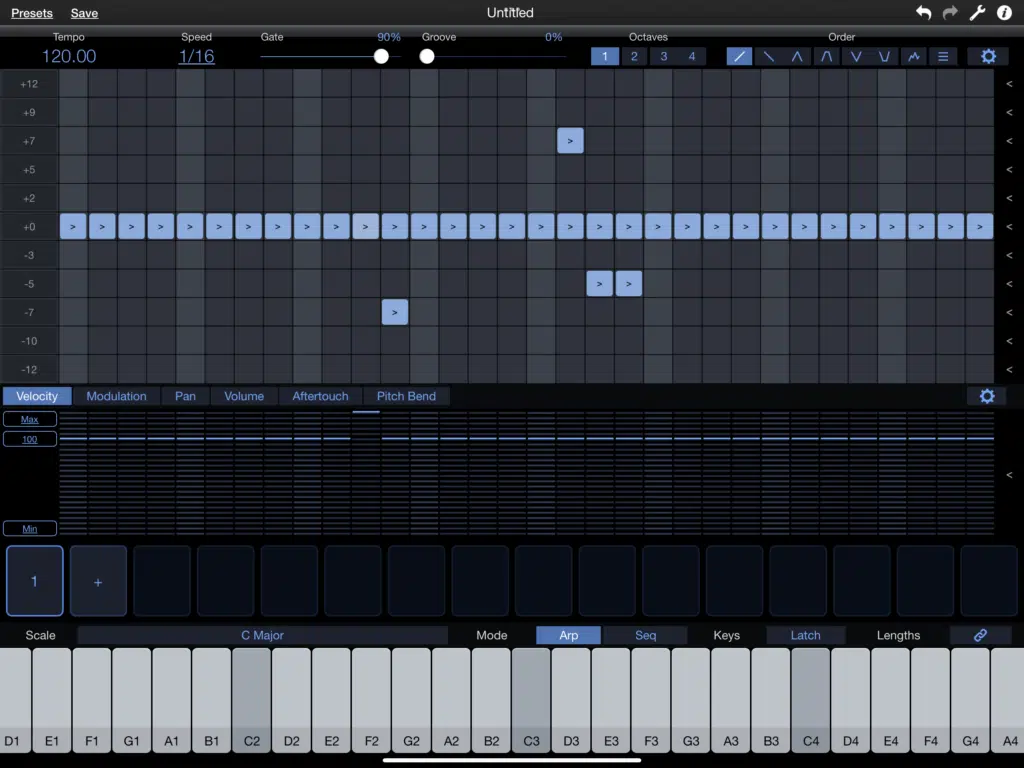Switch to the Pitch Bend tab

coord(406,396)
